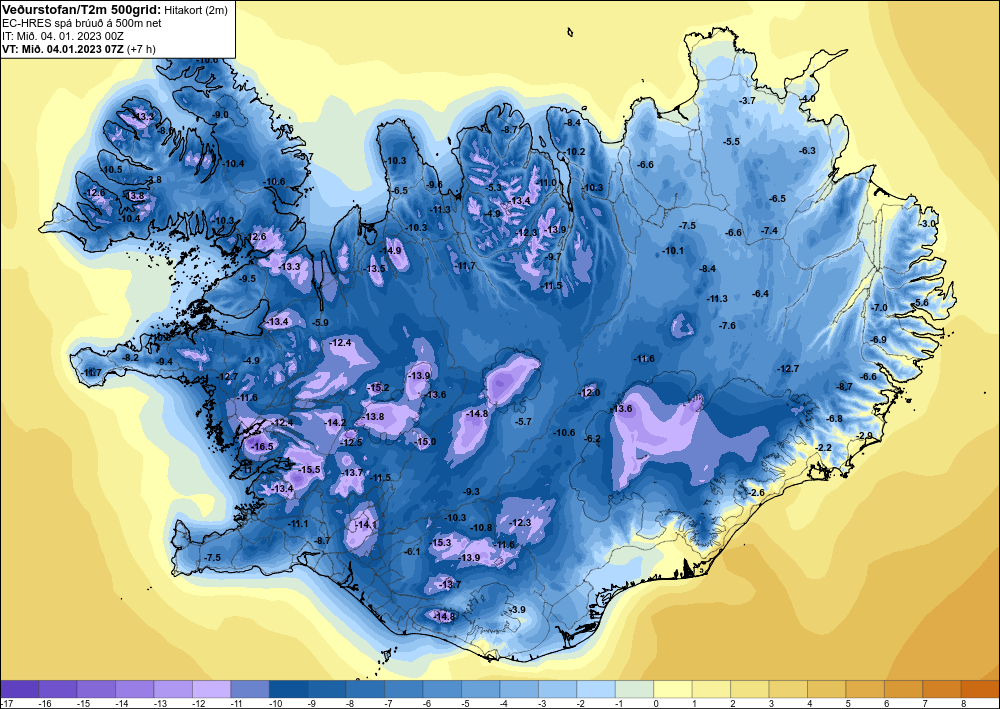This screenshot has width=1000, height=709.
Task: Click the legend swatch between -4 and -3
Action: tap(519, 689)
